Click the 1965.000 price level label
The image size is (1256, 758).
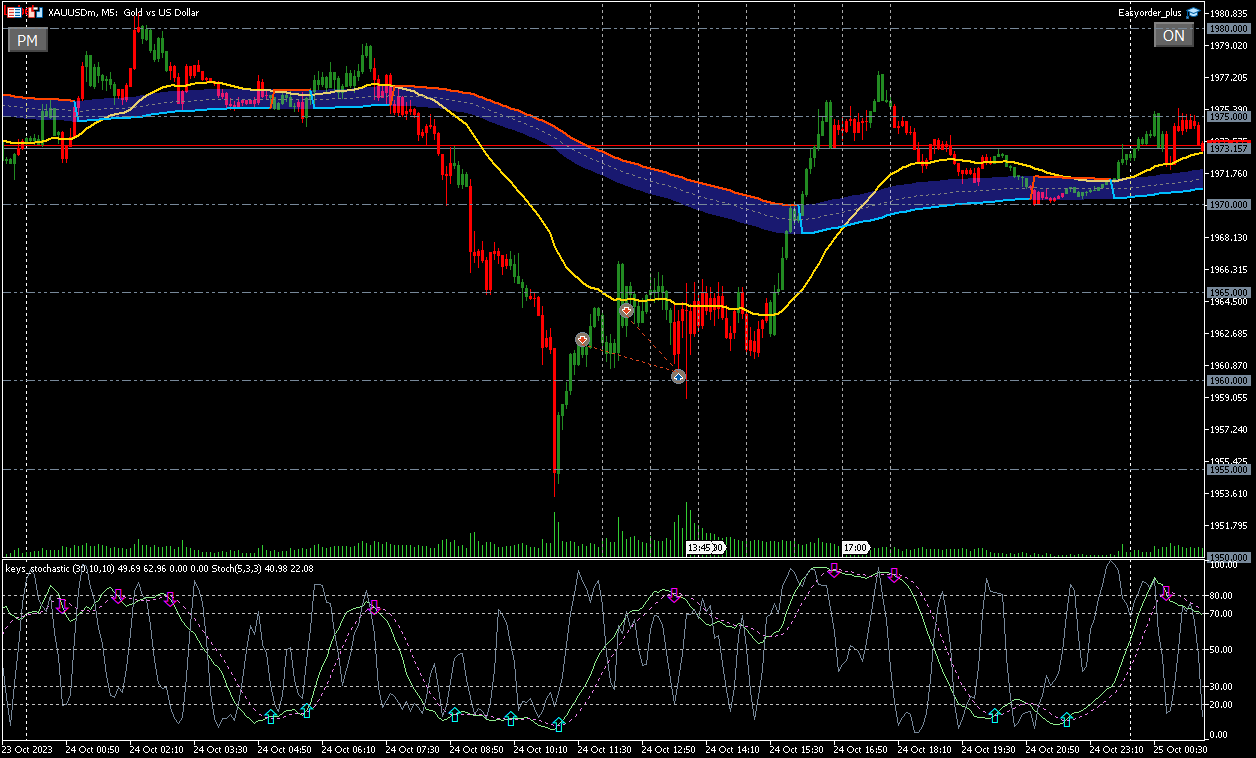point(1228,293)
